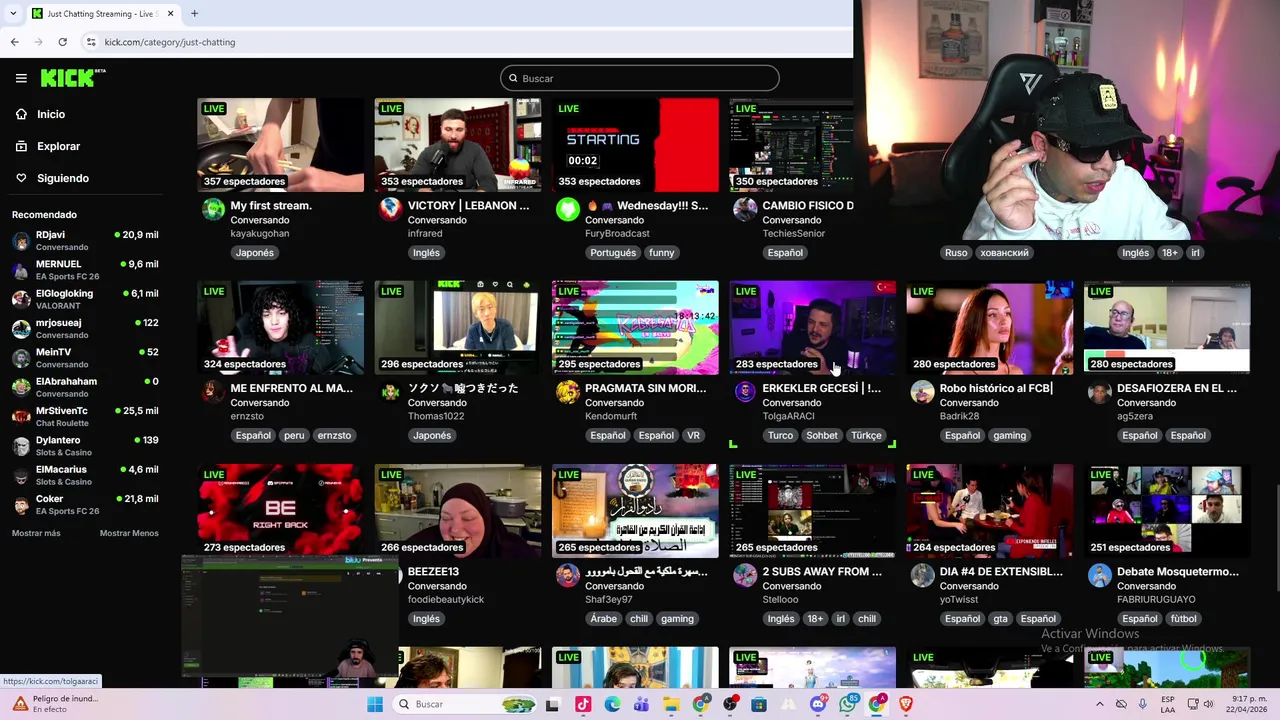Click Stellooo channel avatar

click(x=744, y=575)
